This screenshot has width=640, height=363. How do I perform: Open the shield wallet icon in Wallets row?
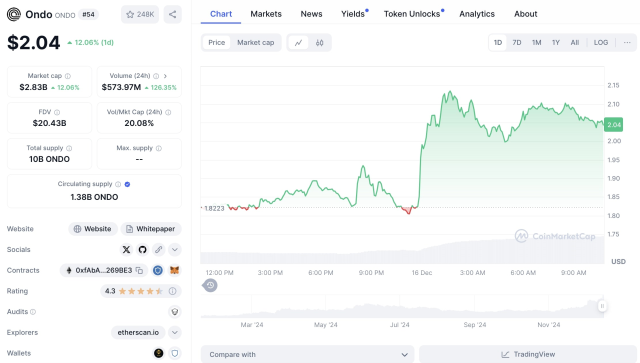click(175, 353)
